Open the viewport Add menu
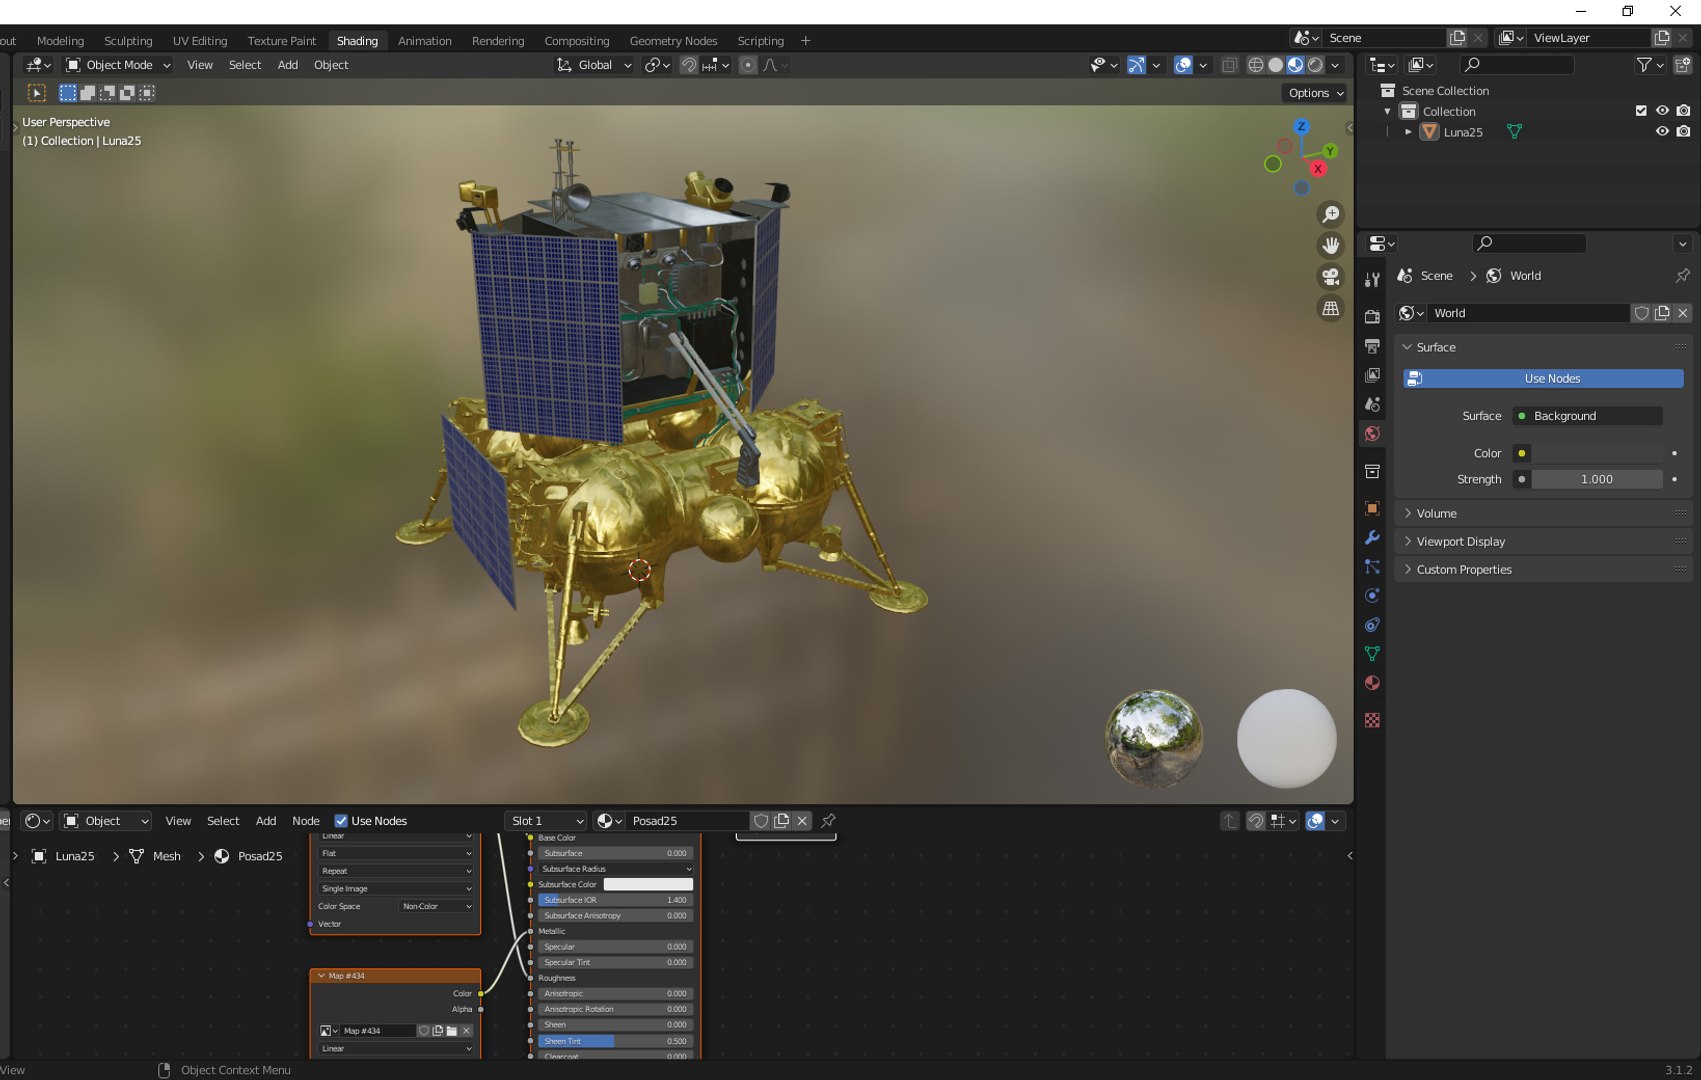 click(x=288, y=65)
